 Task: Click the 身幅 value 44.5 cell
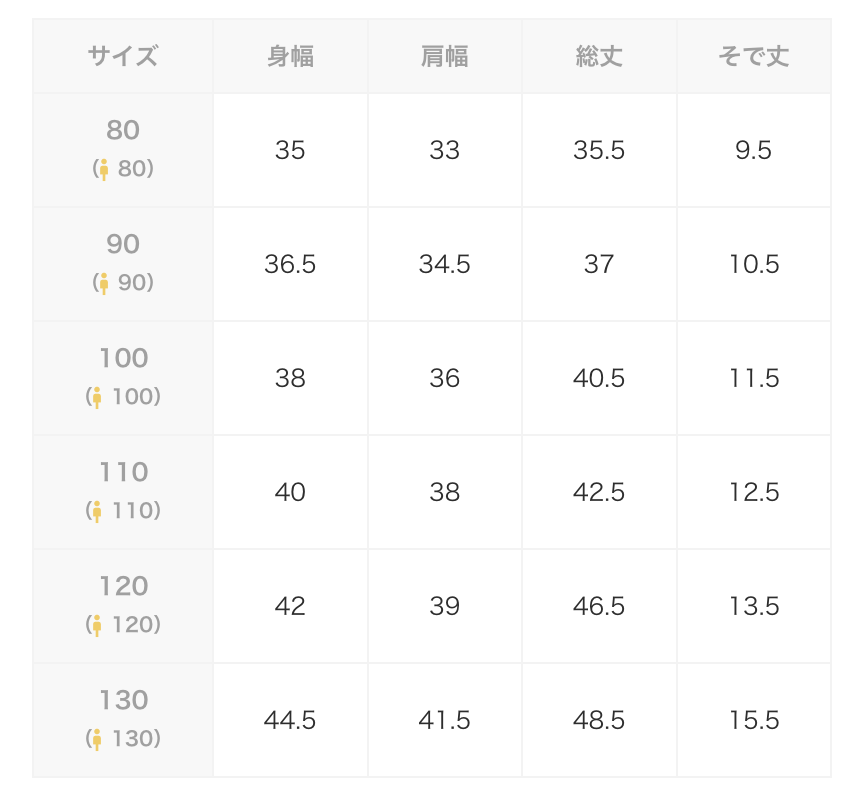pos(290,720)
